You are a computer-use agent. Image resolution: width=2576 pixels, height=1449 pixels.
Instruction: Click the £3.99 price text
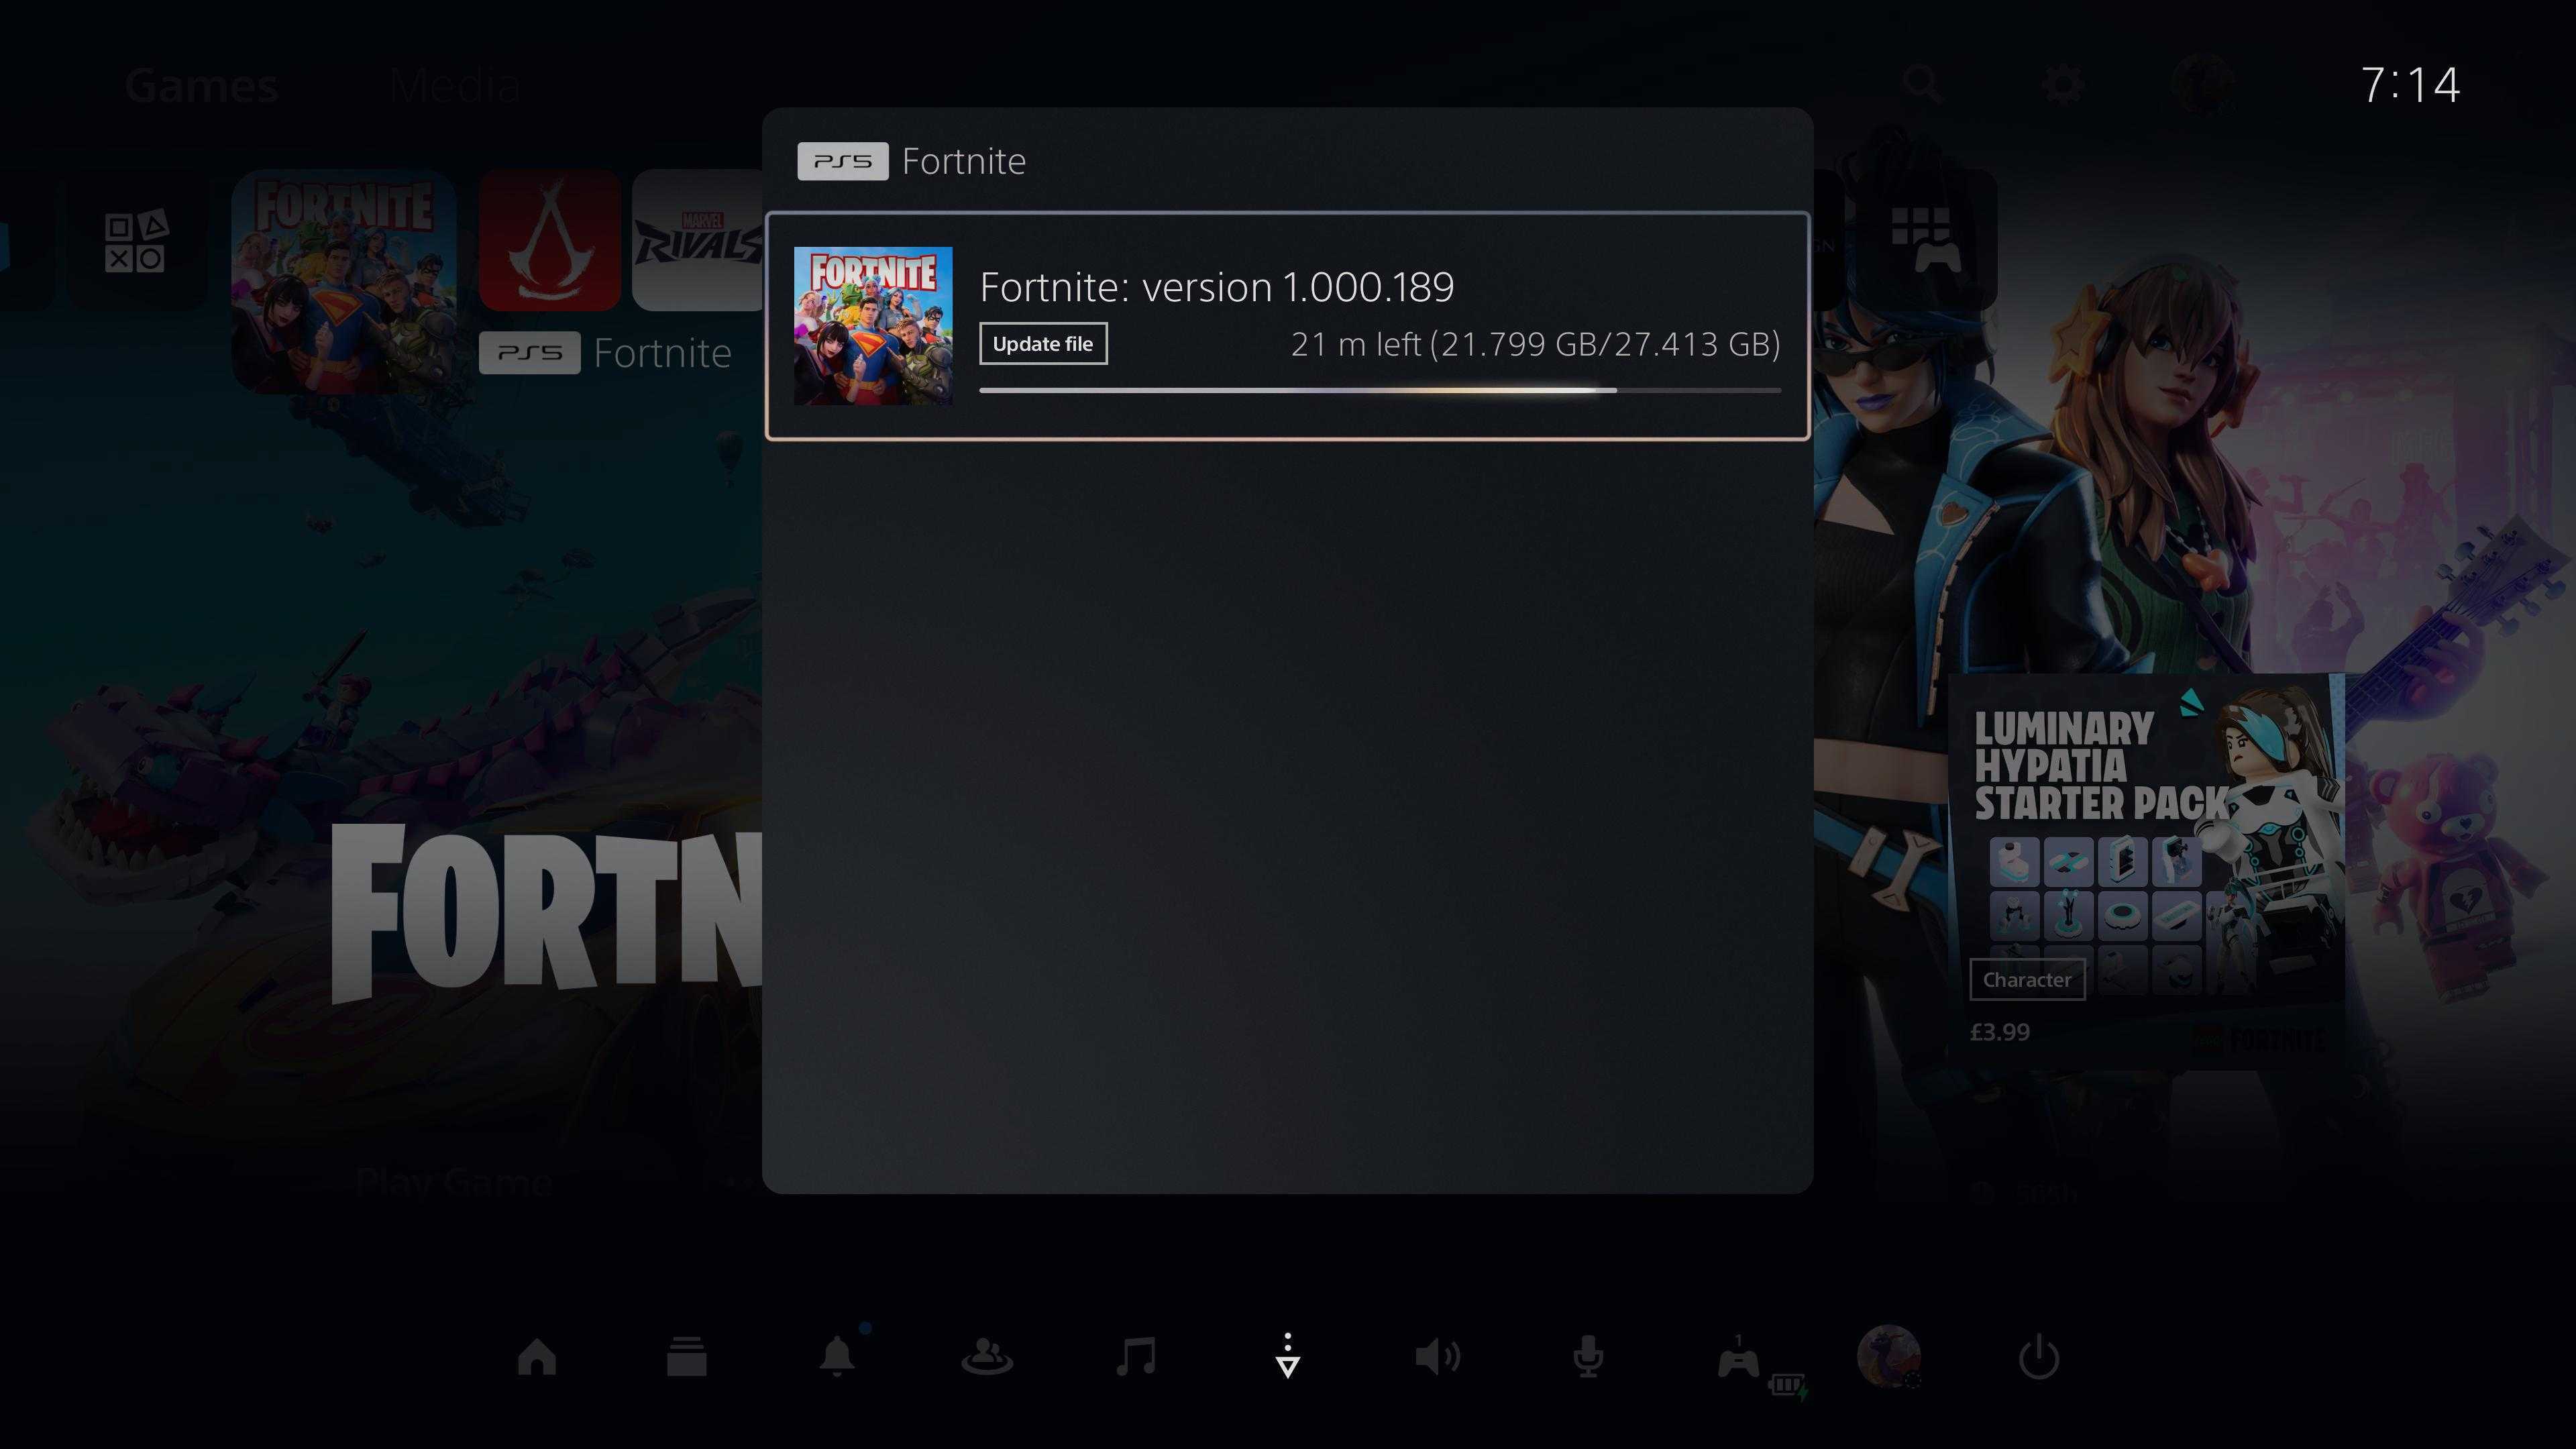click(x=2000, y=1032)
